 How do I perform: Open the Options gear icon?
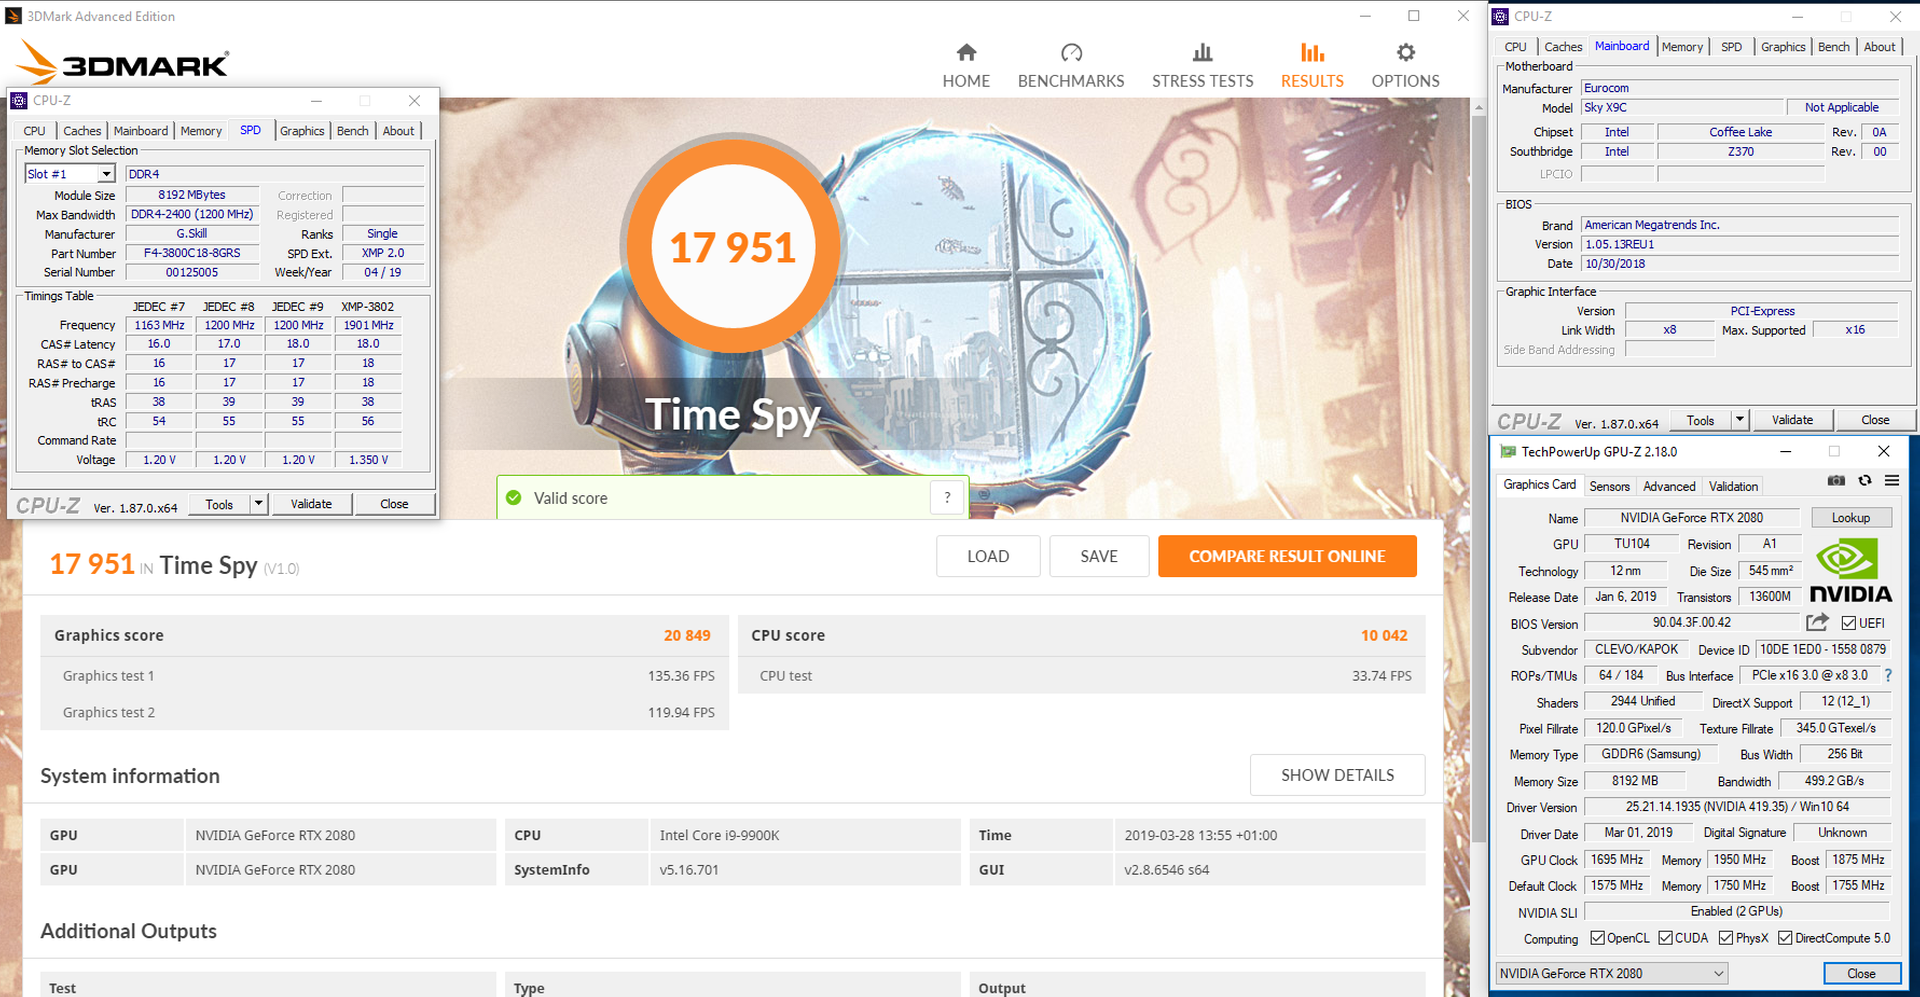1406,52
